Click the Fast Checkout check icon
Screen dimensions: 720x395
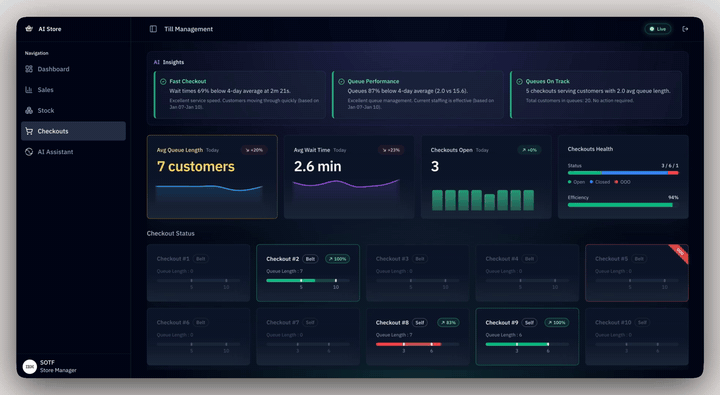(x=163, y=81)
